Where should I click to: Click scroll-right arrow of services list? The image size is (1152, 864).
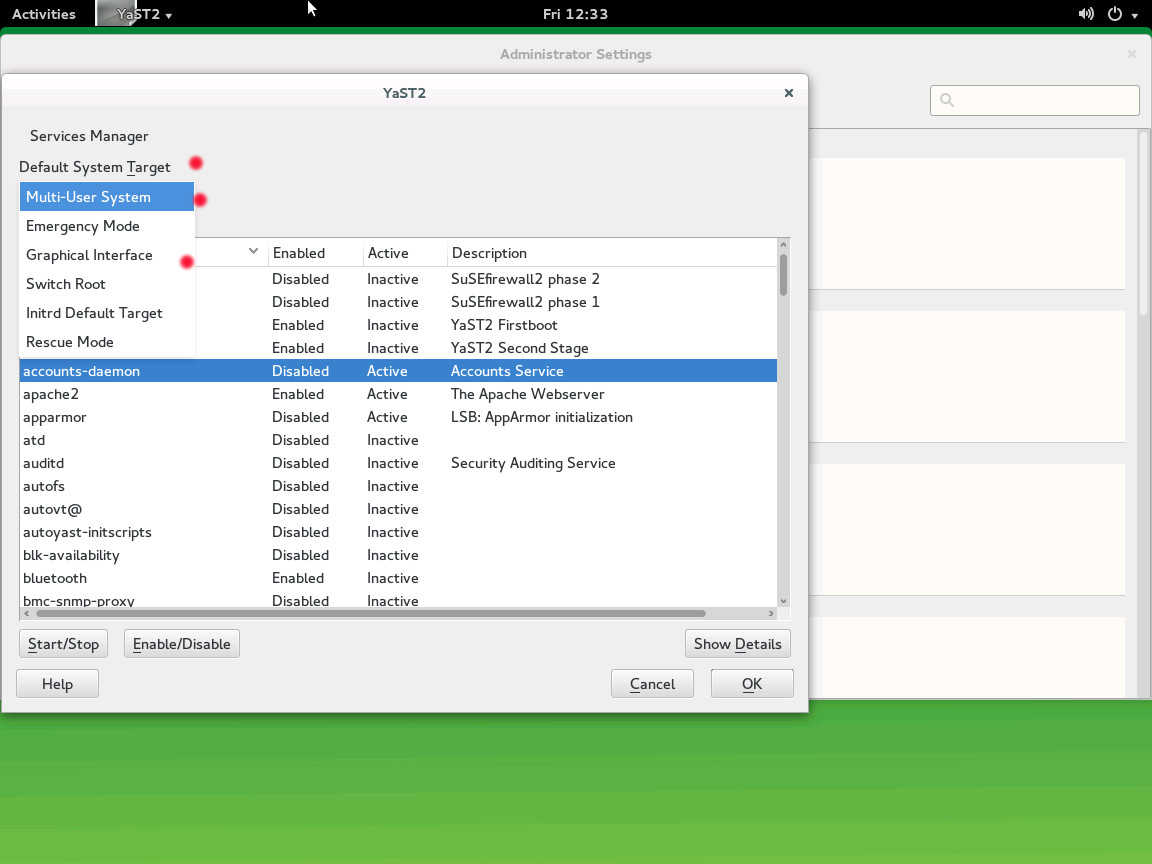pos(771,613)
